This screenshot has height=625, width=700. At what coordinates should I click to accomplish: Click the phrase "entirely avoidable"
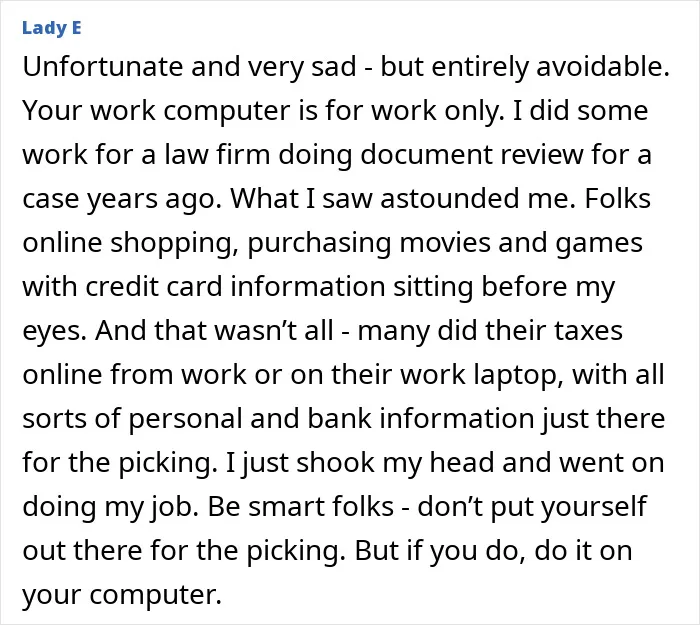pos(547,67)
